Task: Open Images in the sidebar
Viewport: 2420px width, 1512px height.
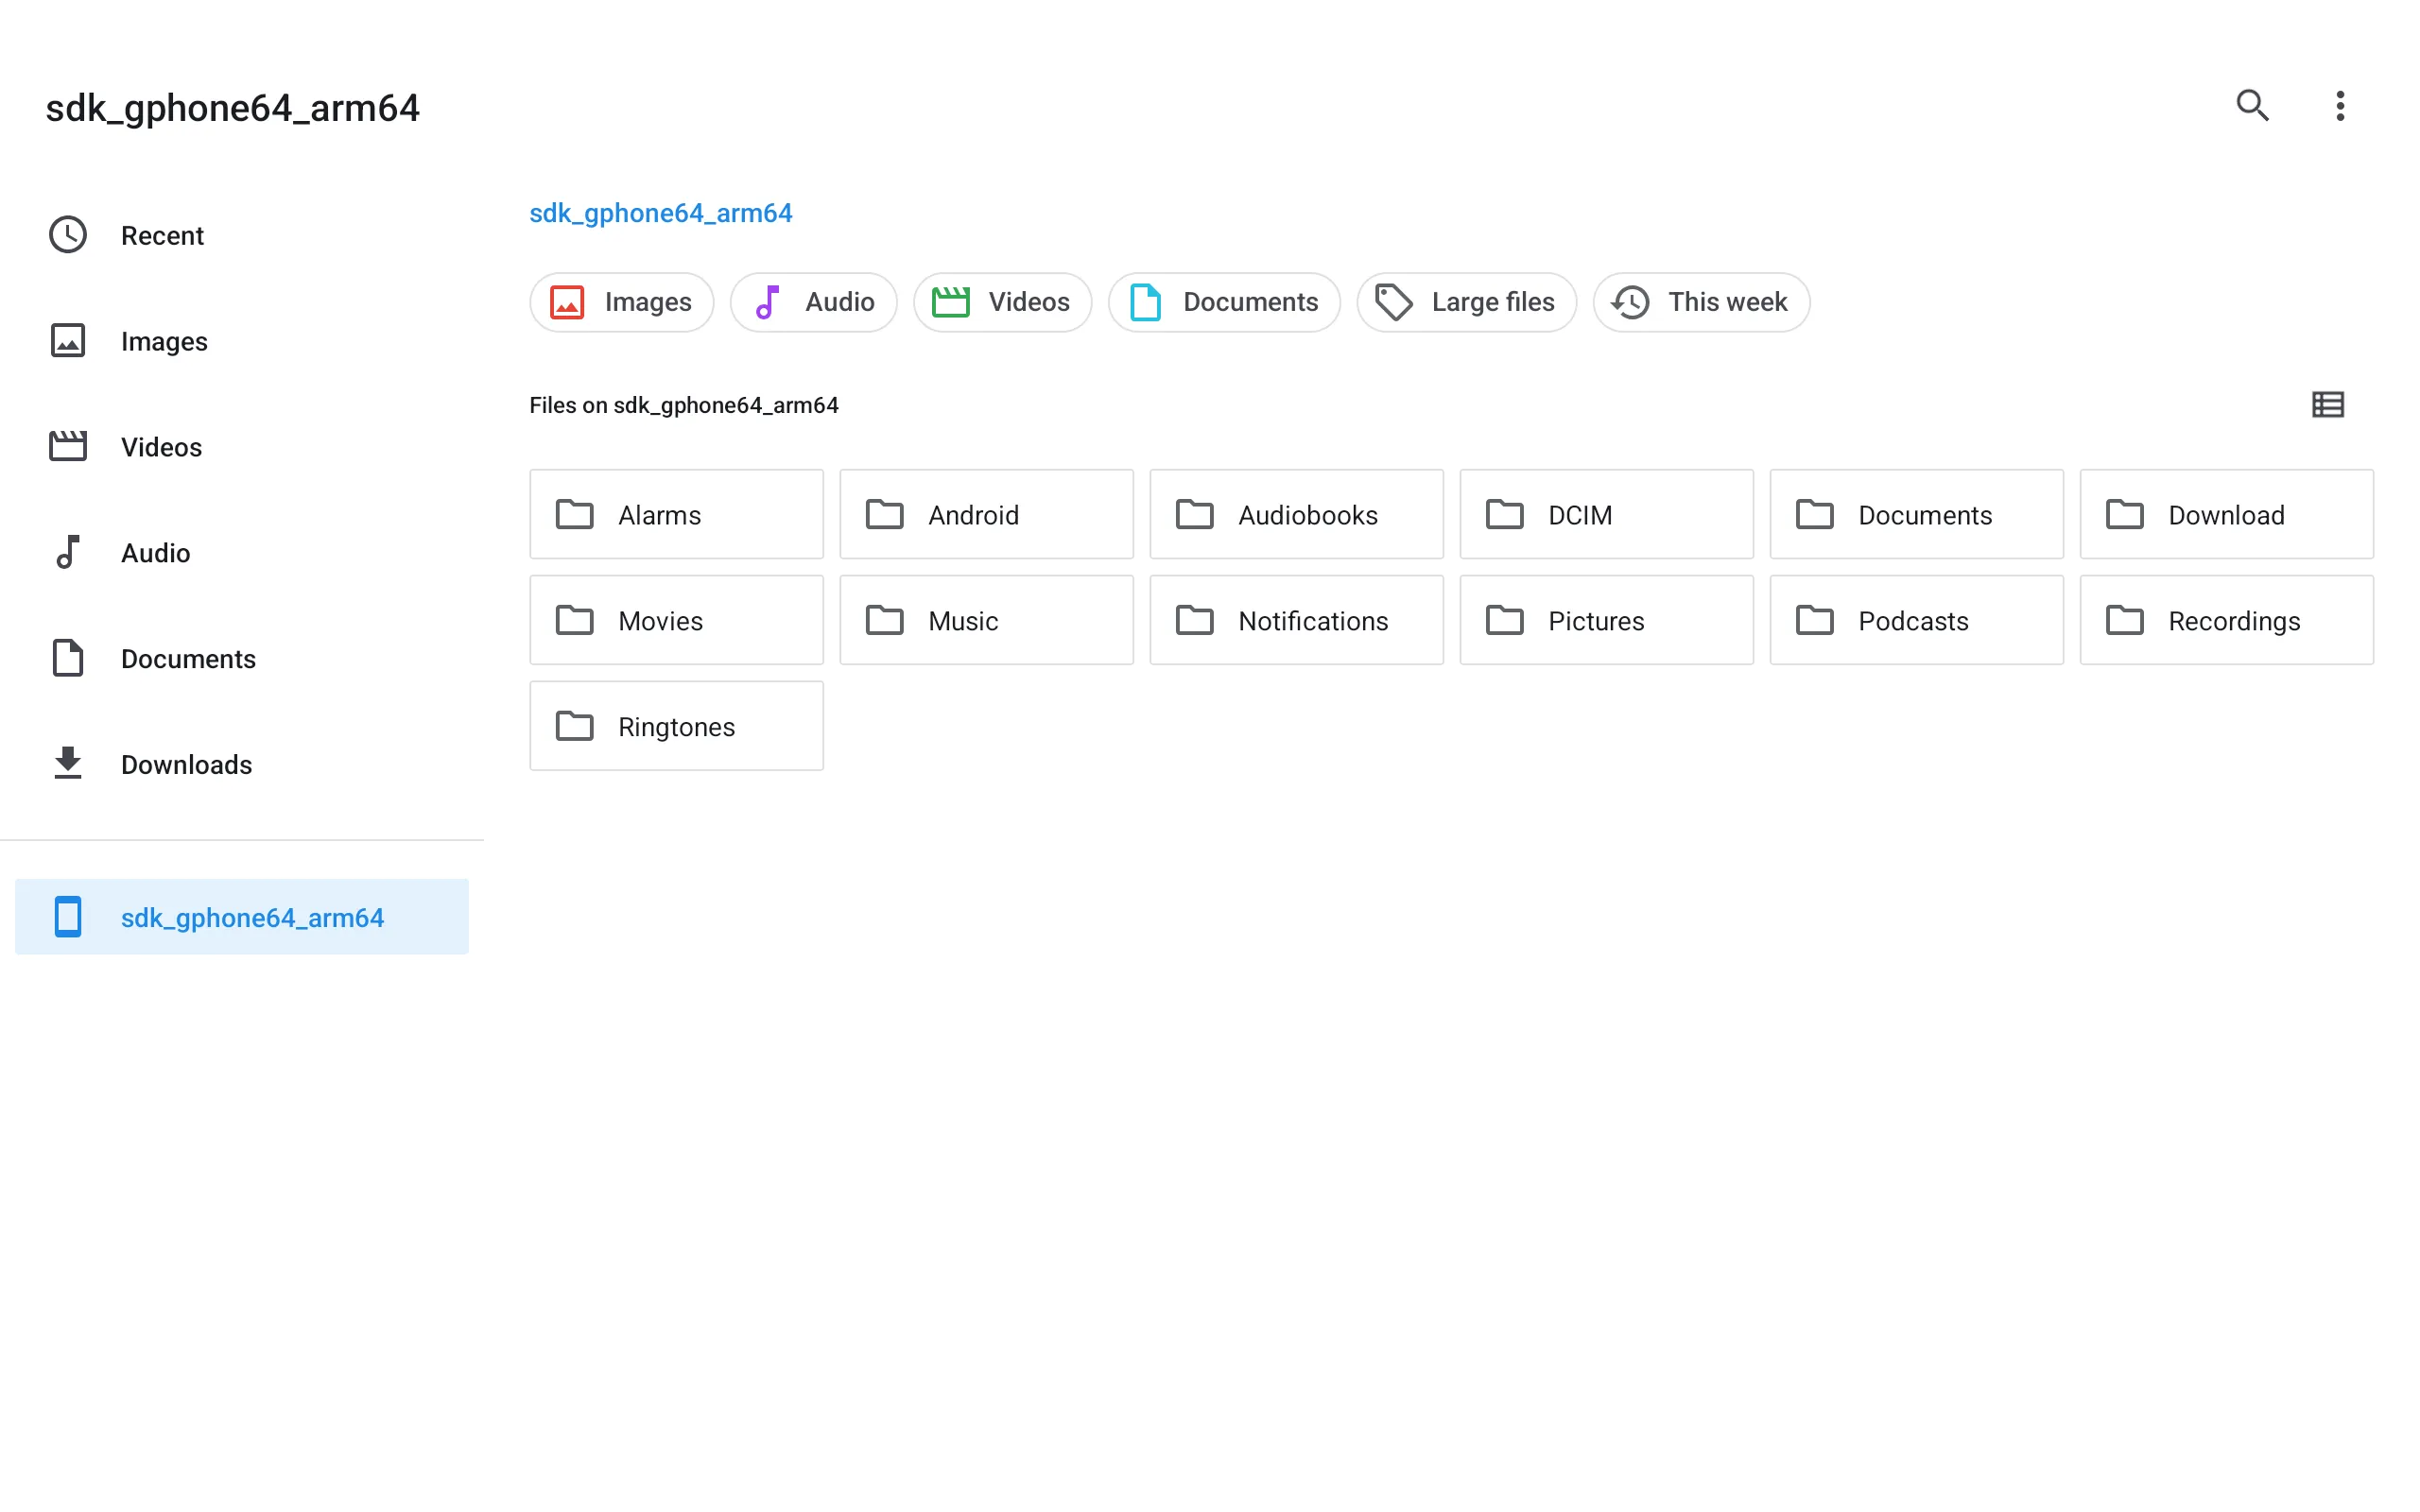Action: [x=242, y=341]
